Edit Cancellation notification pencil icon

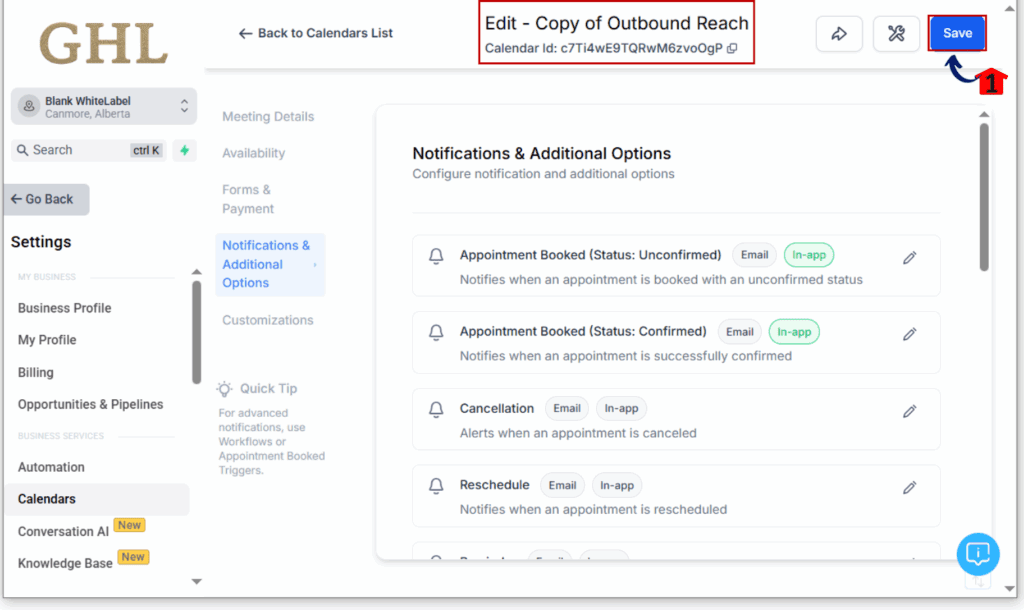909,411
